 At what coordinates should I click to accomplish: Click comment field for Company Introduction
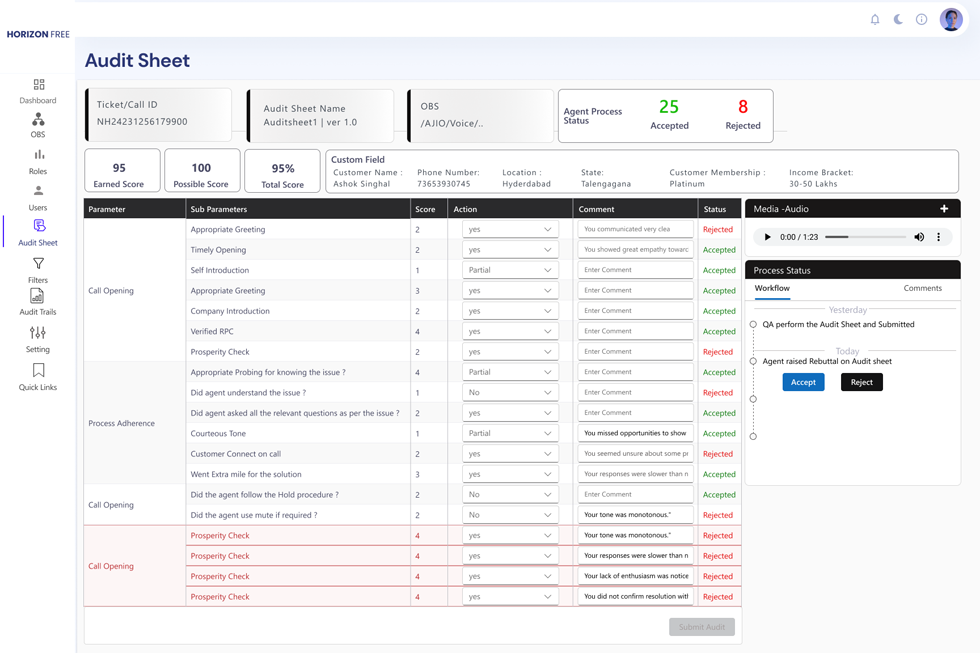(635, 311)
